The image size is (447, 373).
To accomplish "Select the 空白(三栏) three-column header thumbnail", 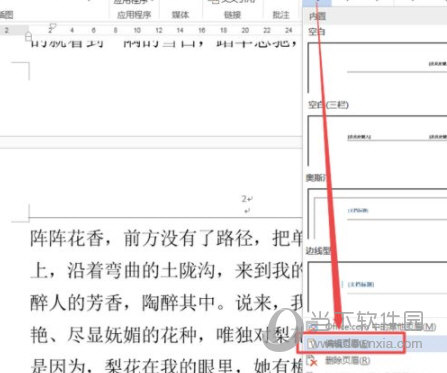I will click(377, 142).
